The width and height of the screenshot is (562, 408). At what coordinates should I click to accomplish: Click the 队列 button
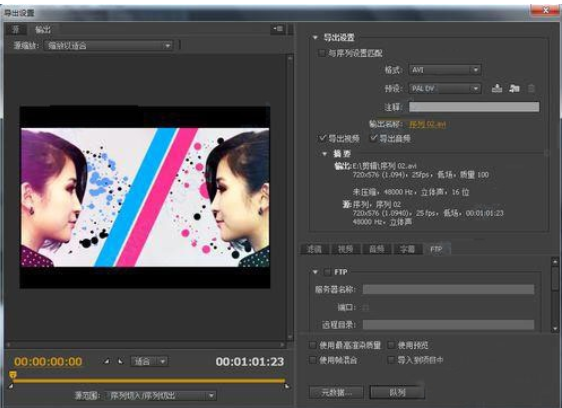coord(397,392)
